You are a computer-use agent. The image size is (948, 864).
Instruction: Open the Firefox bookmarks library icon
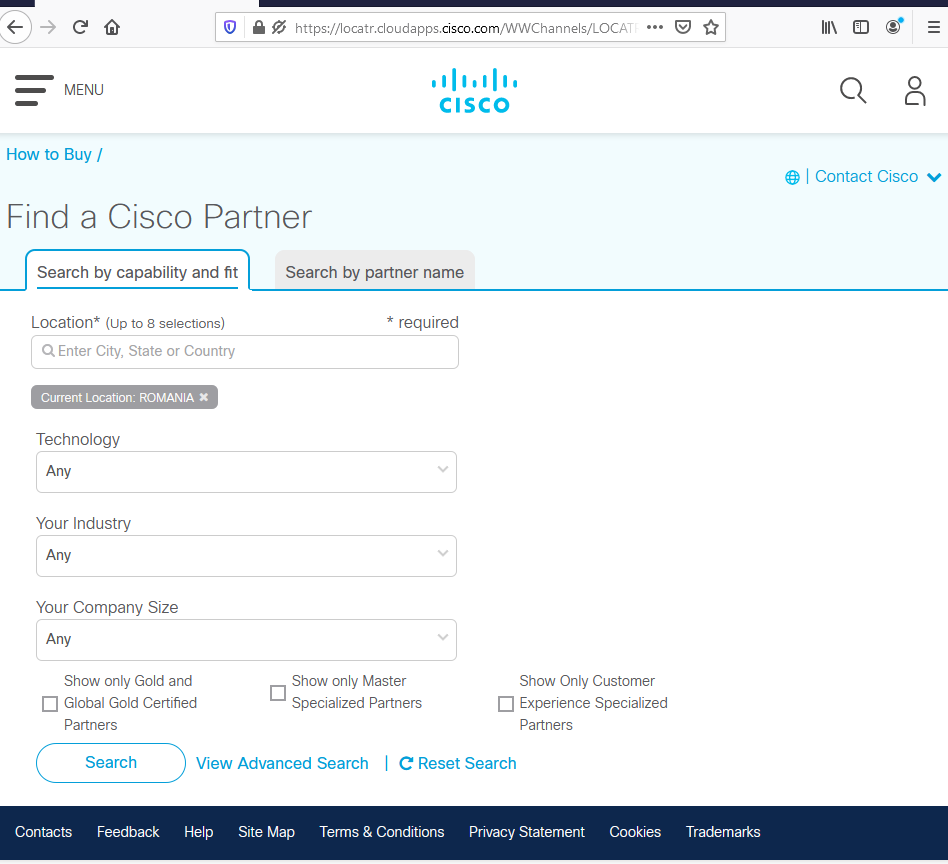coord(829,27)
